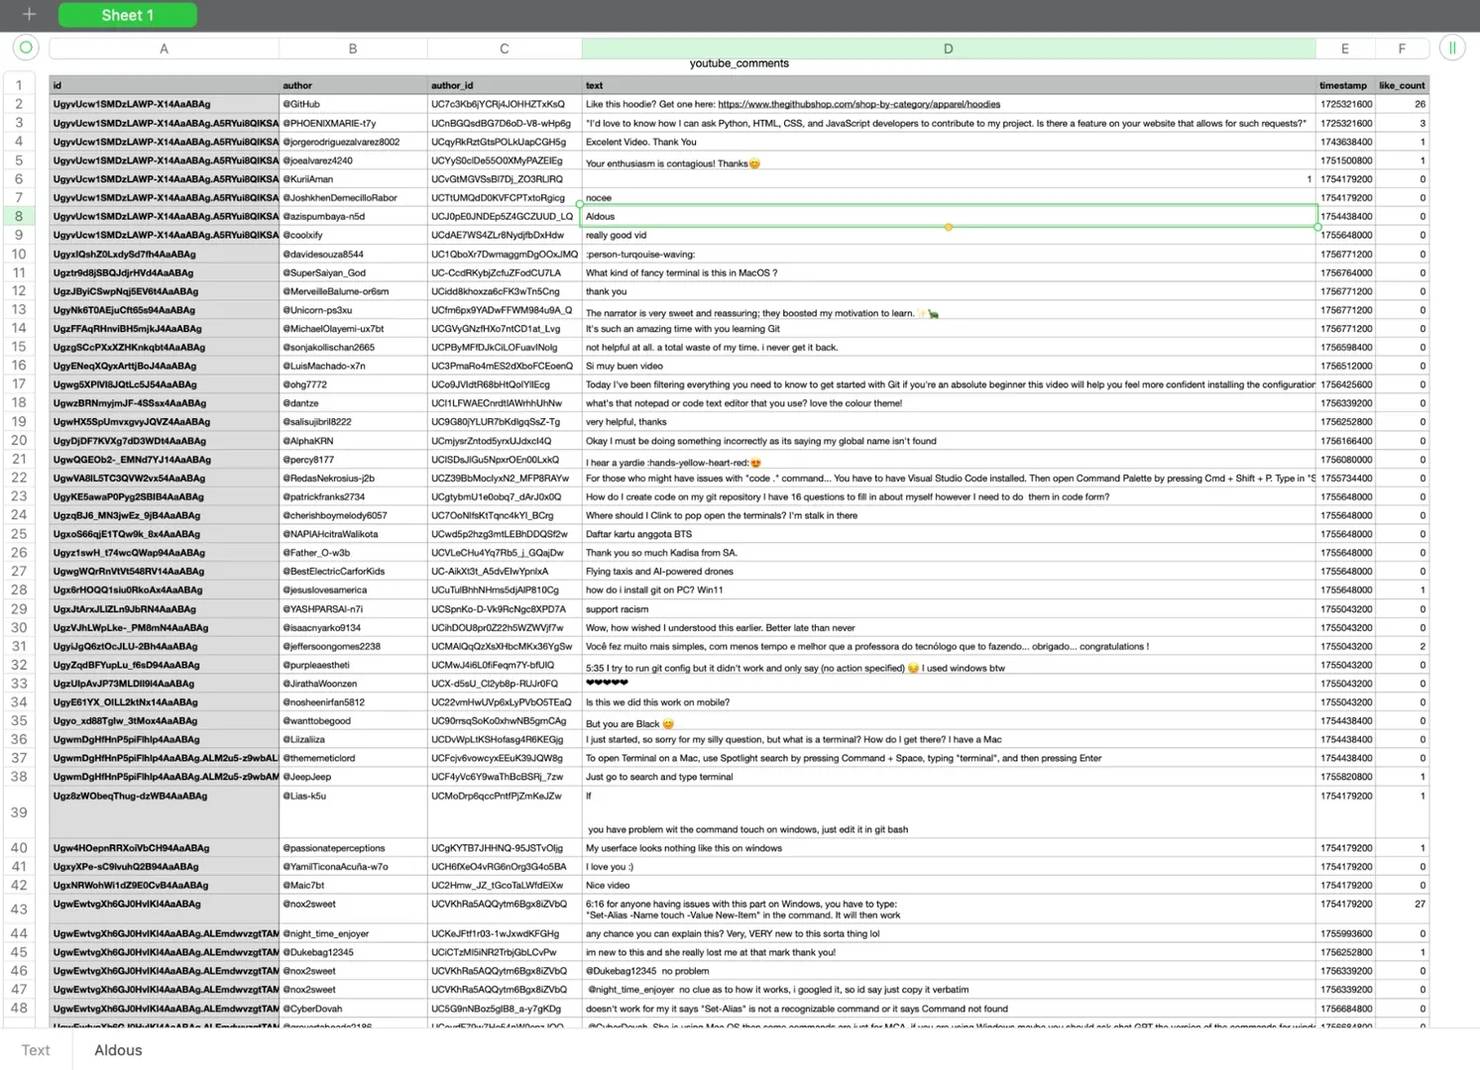The height and width of the screenshot is (1070, 1480).
Task: Select the @KuriiAman author cell
Action: click(x=353, y=179)
